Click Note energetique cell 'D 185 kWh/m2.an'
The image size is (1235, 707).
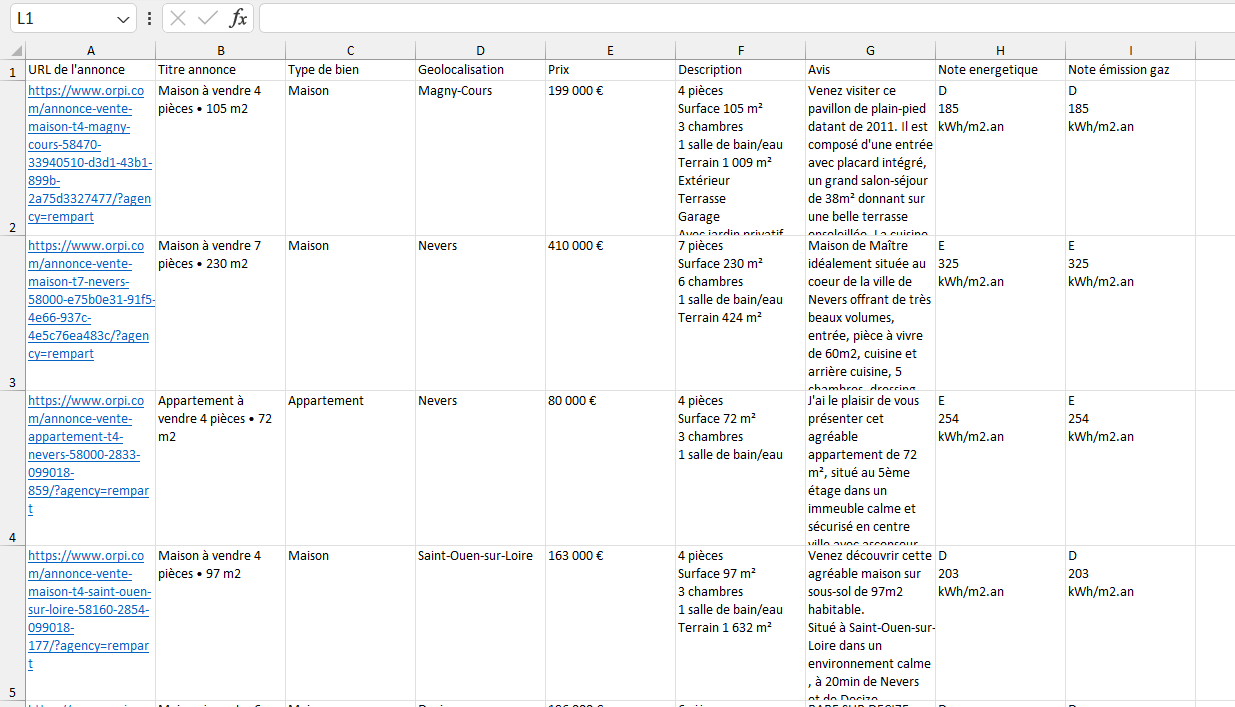tap(1001, 158)
